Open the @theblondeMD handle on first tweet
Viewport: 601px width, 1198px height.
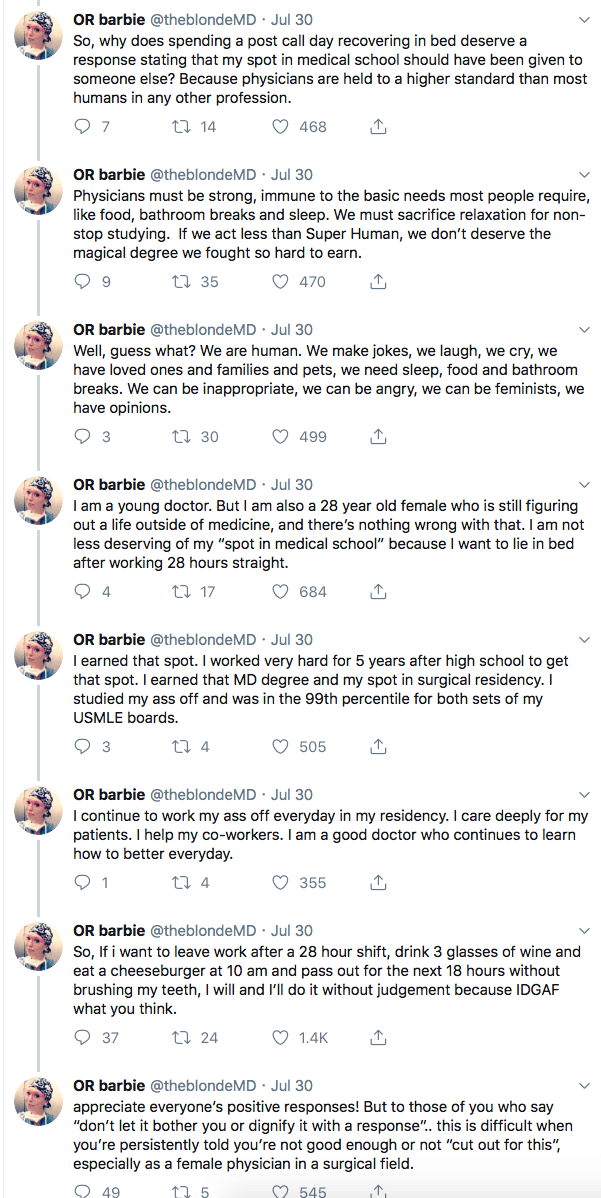pos(203,19)
